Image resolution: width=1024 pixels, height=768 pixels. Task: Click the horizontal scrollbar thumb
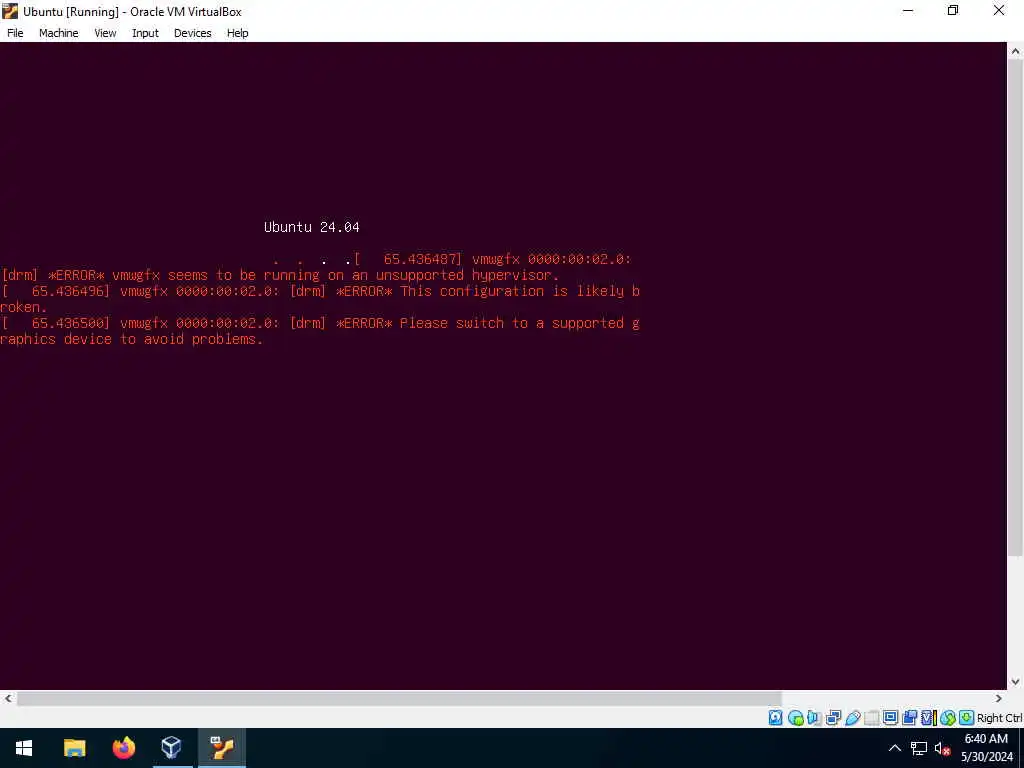(398, 699)
